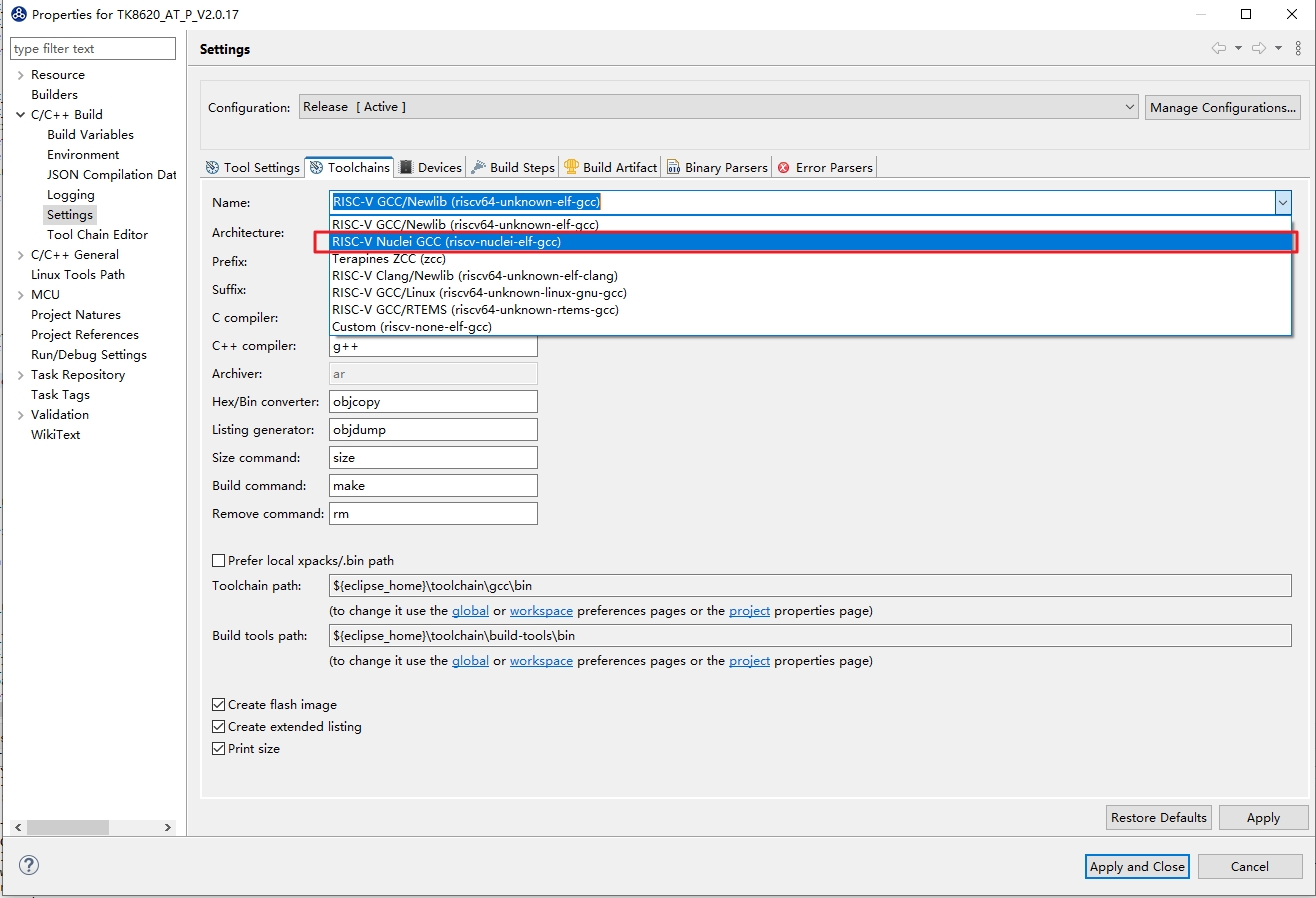This screenshot has height=898, width=1316.
Task: Expand the Validation tree node
Action: tap(20, 415)
